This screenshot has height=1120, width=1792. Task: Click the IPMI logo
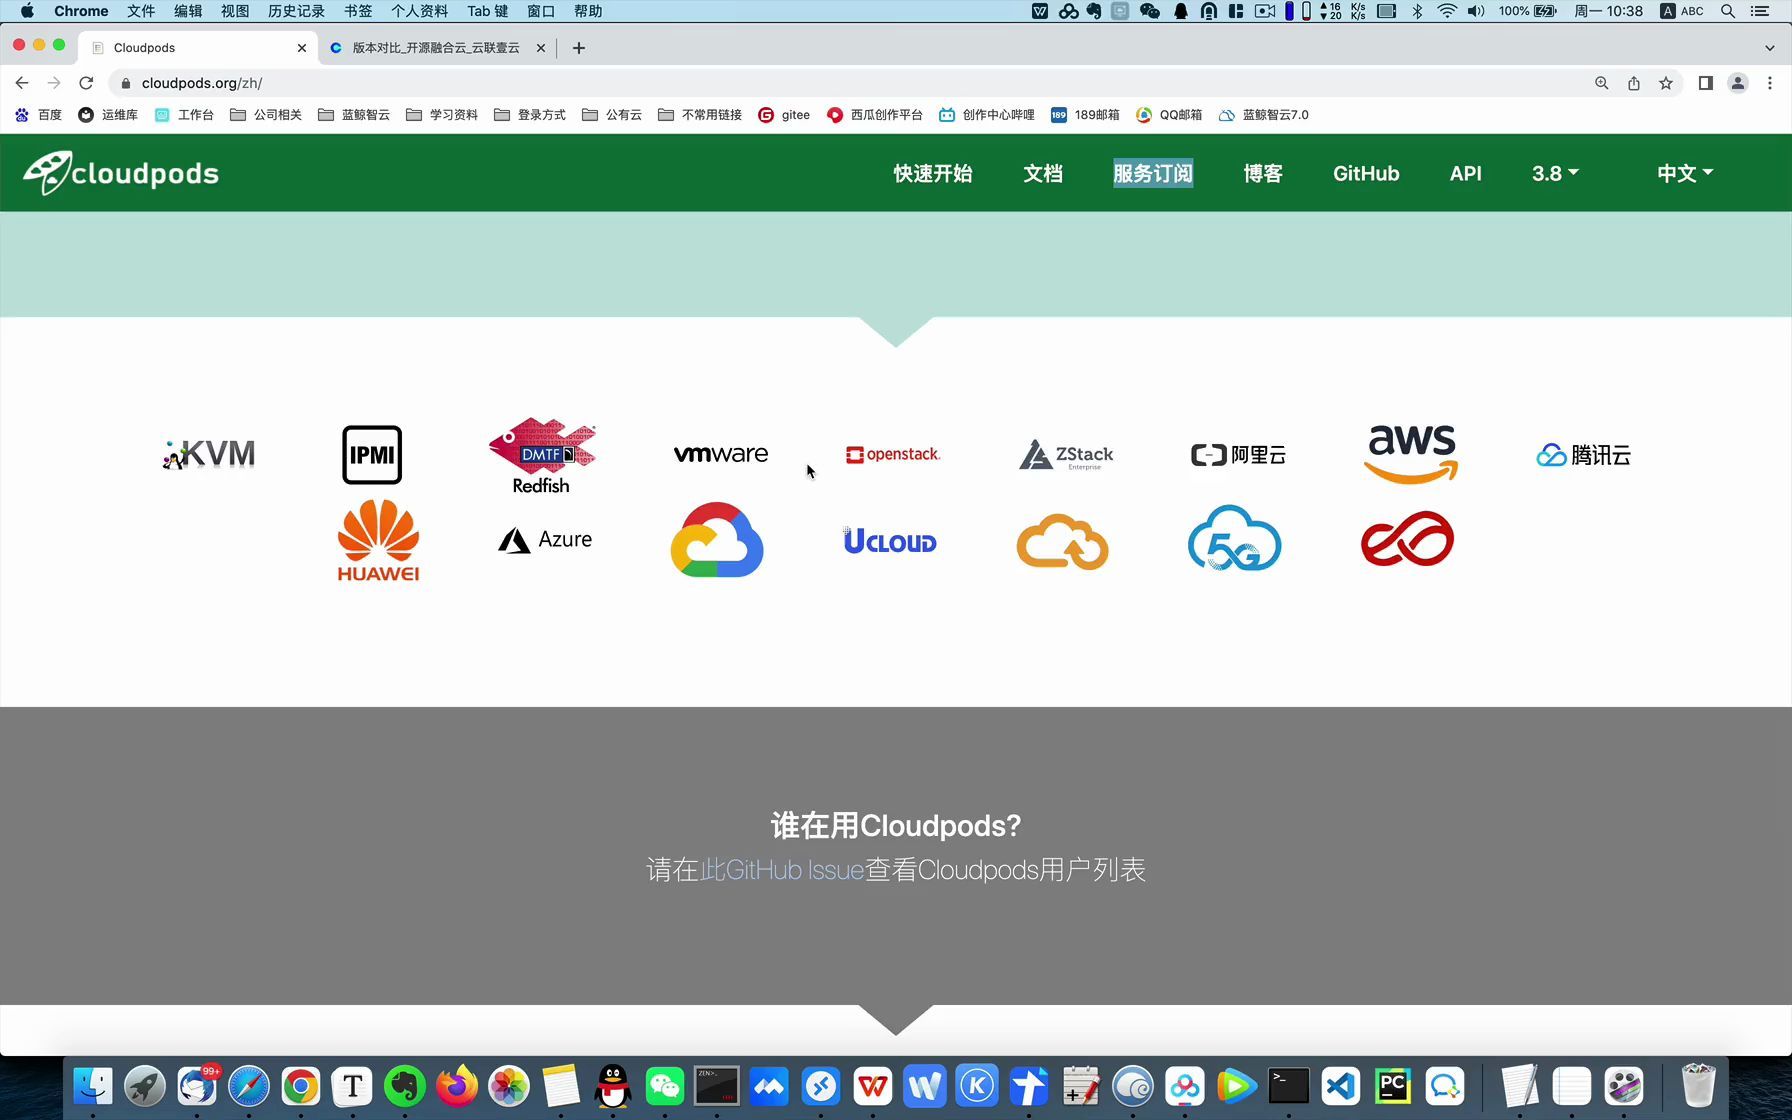click(372, 455)
